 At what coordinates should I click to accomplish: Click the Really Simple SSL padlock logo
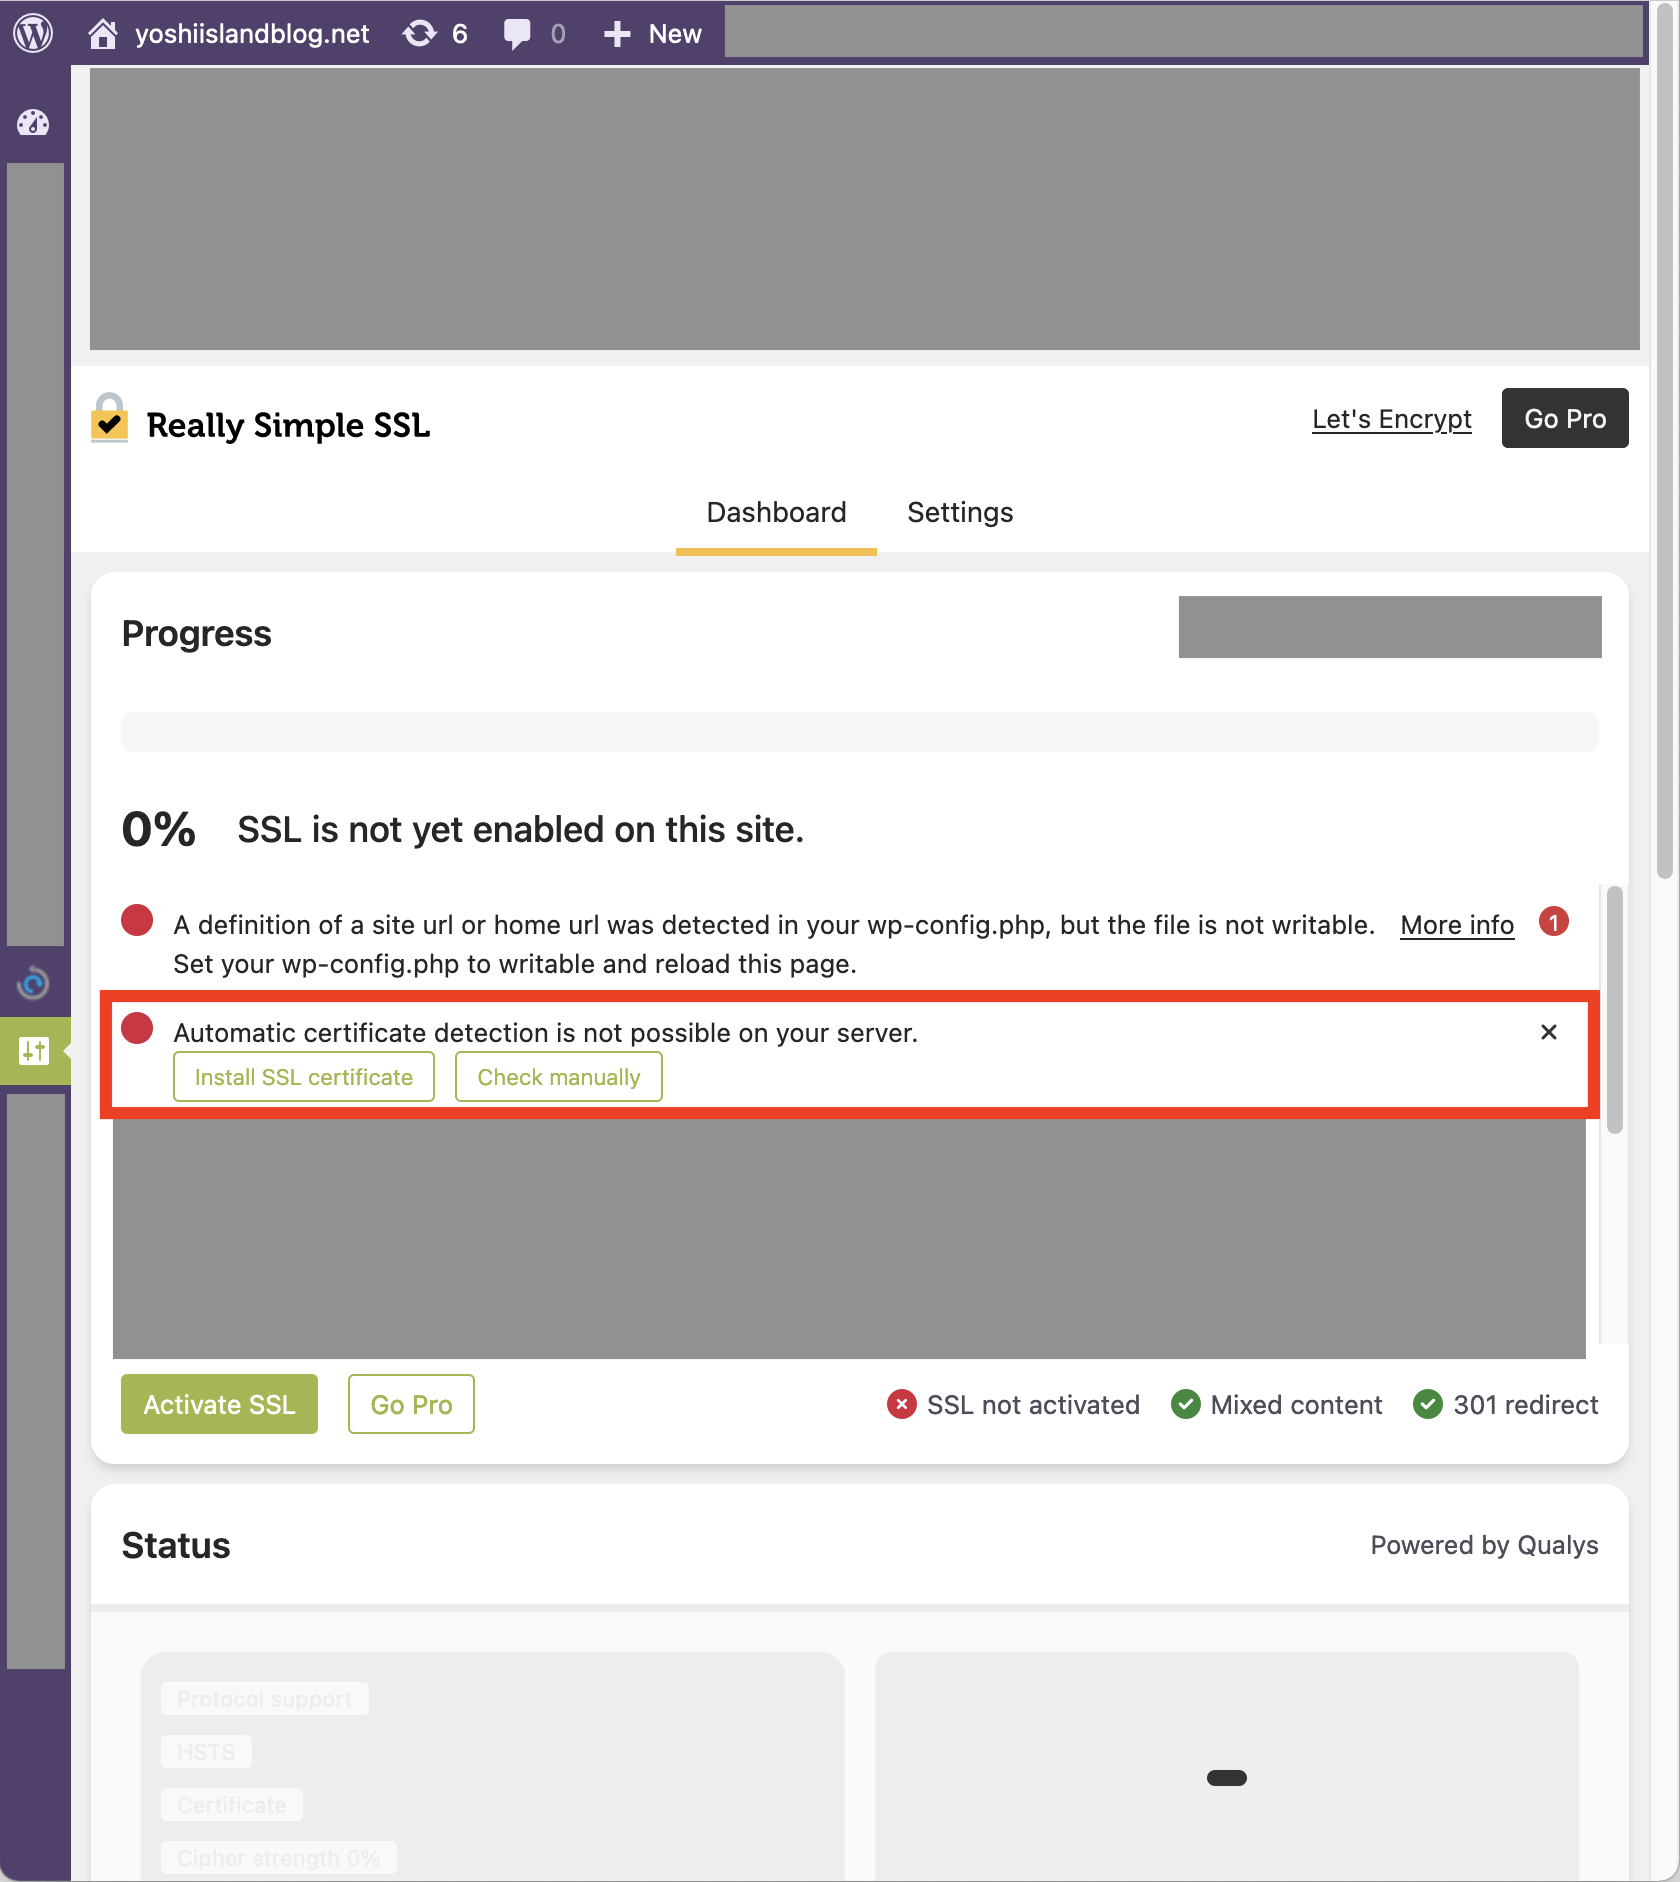[110, 418]
